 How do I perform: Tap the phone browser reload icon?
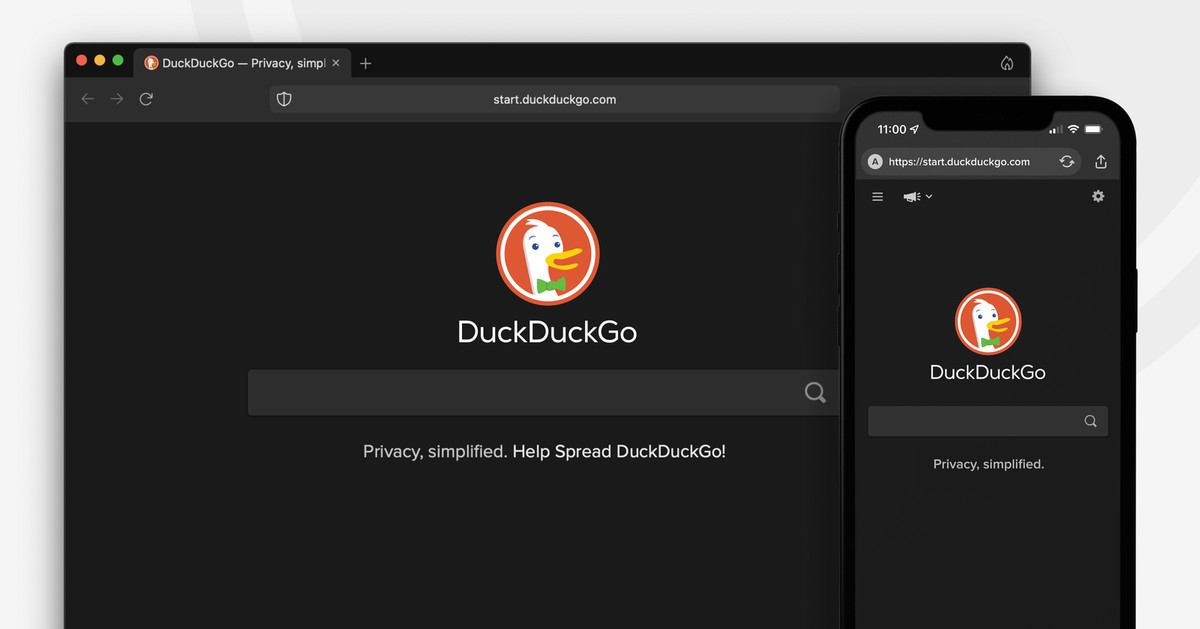click(1067, 161)
